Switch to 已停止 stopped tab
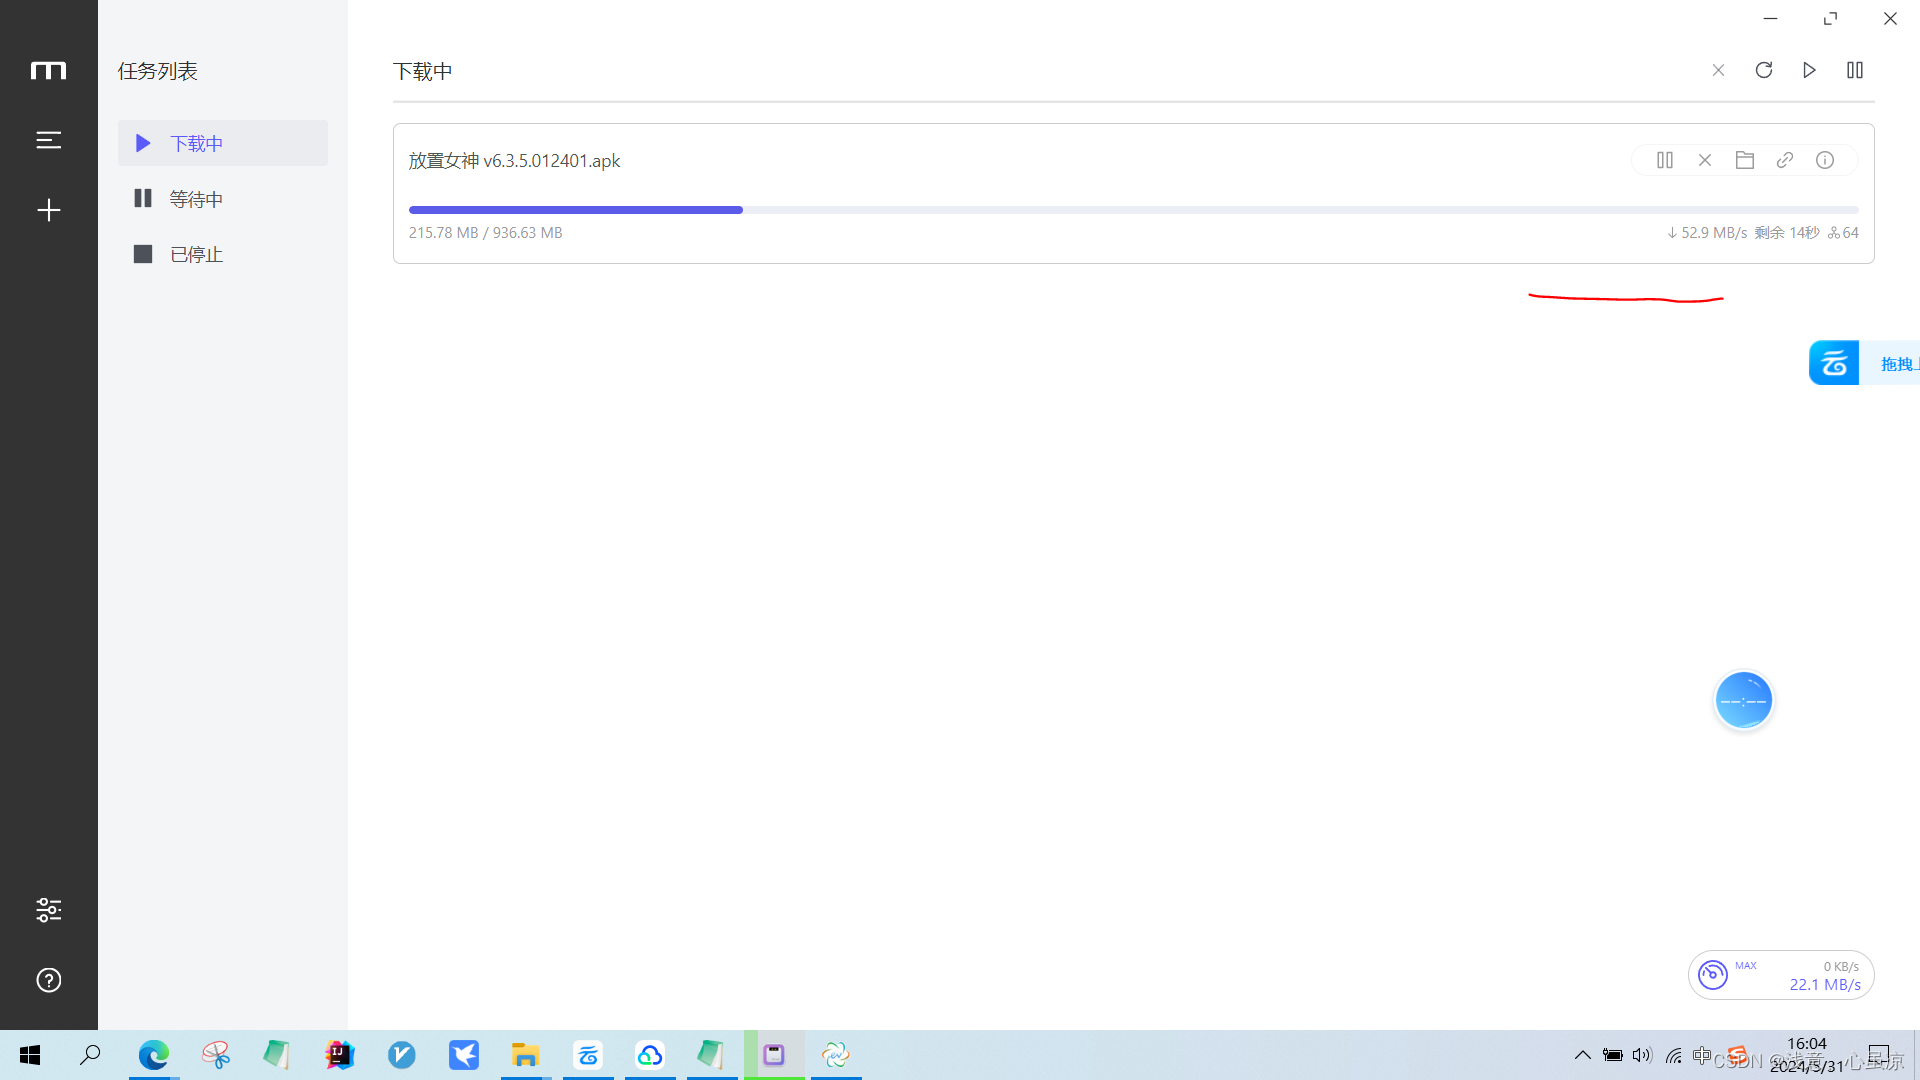Image resolution: width=1920 pixels, height=1080 pixels. tap(196, 255)
